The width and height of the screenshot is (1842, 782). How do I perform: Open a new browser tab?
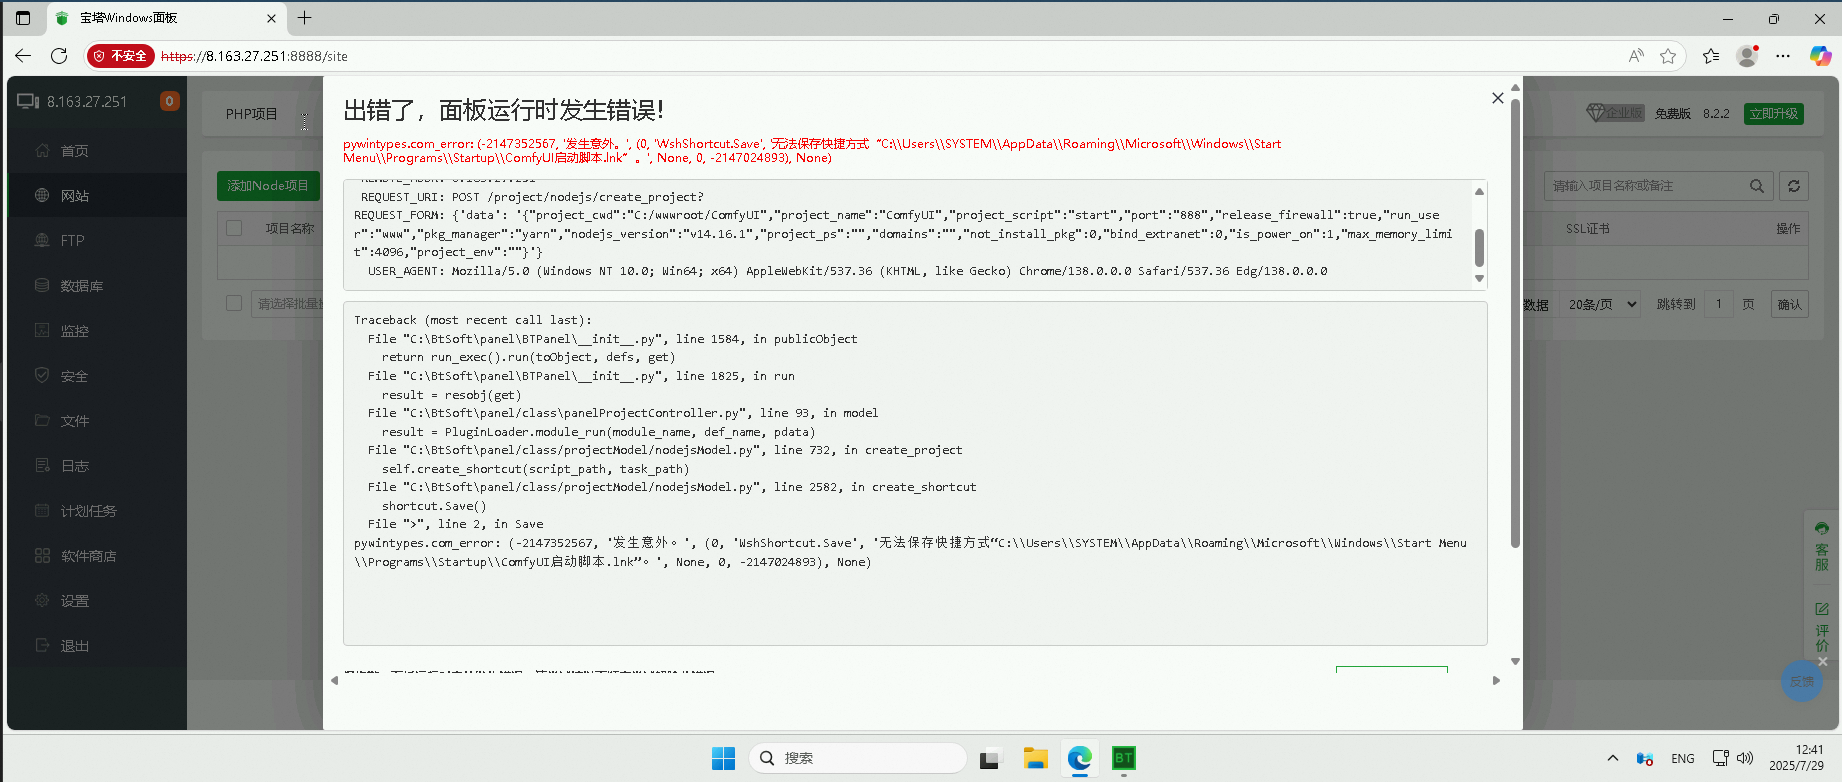pos(305,18)
